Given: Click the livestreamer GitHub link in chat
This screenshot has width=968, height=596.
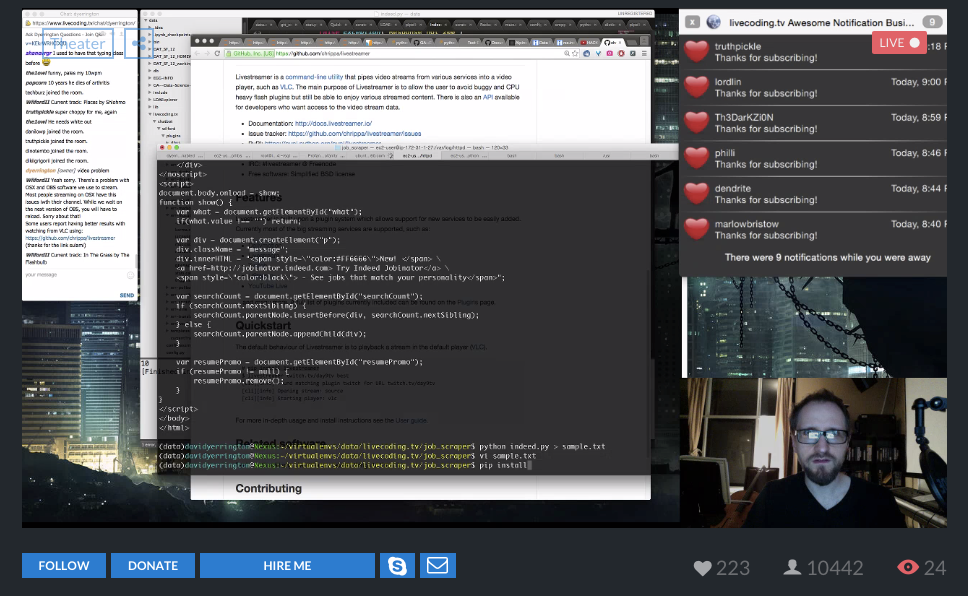Looking at the screenshot, I should [x=70, y=238].
